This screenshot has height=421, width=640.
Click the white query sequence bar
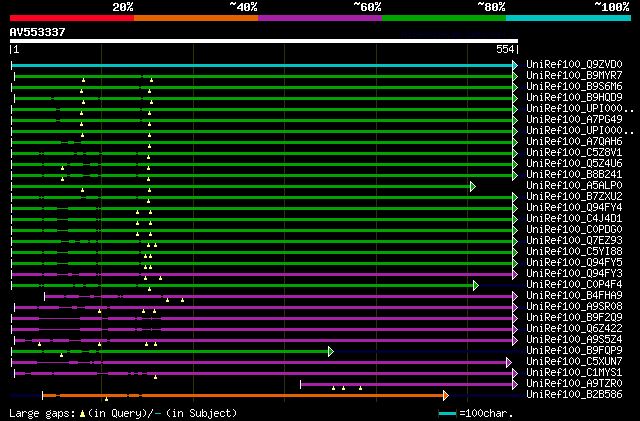264,41
